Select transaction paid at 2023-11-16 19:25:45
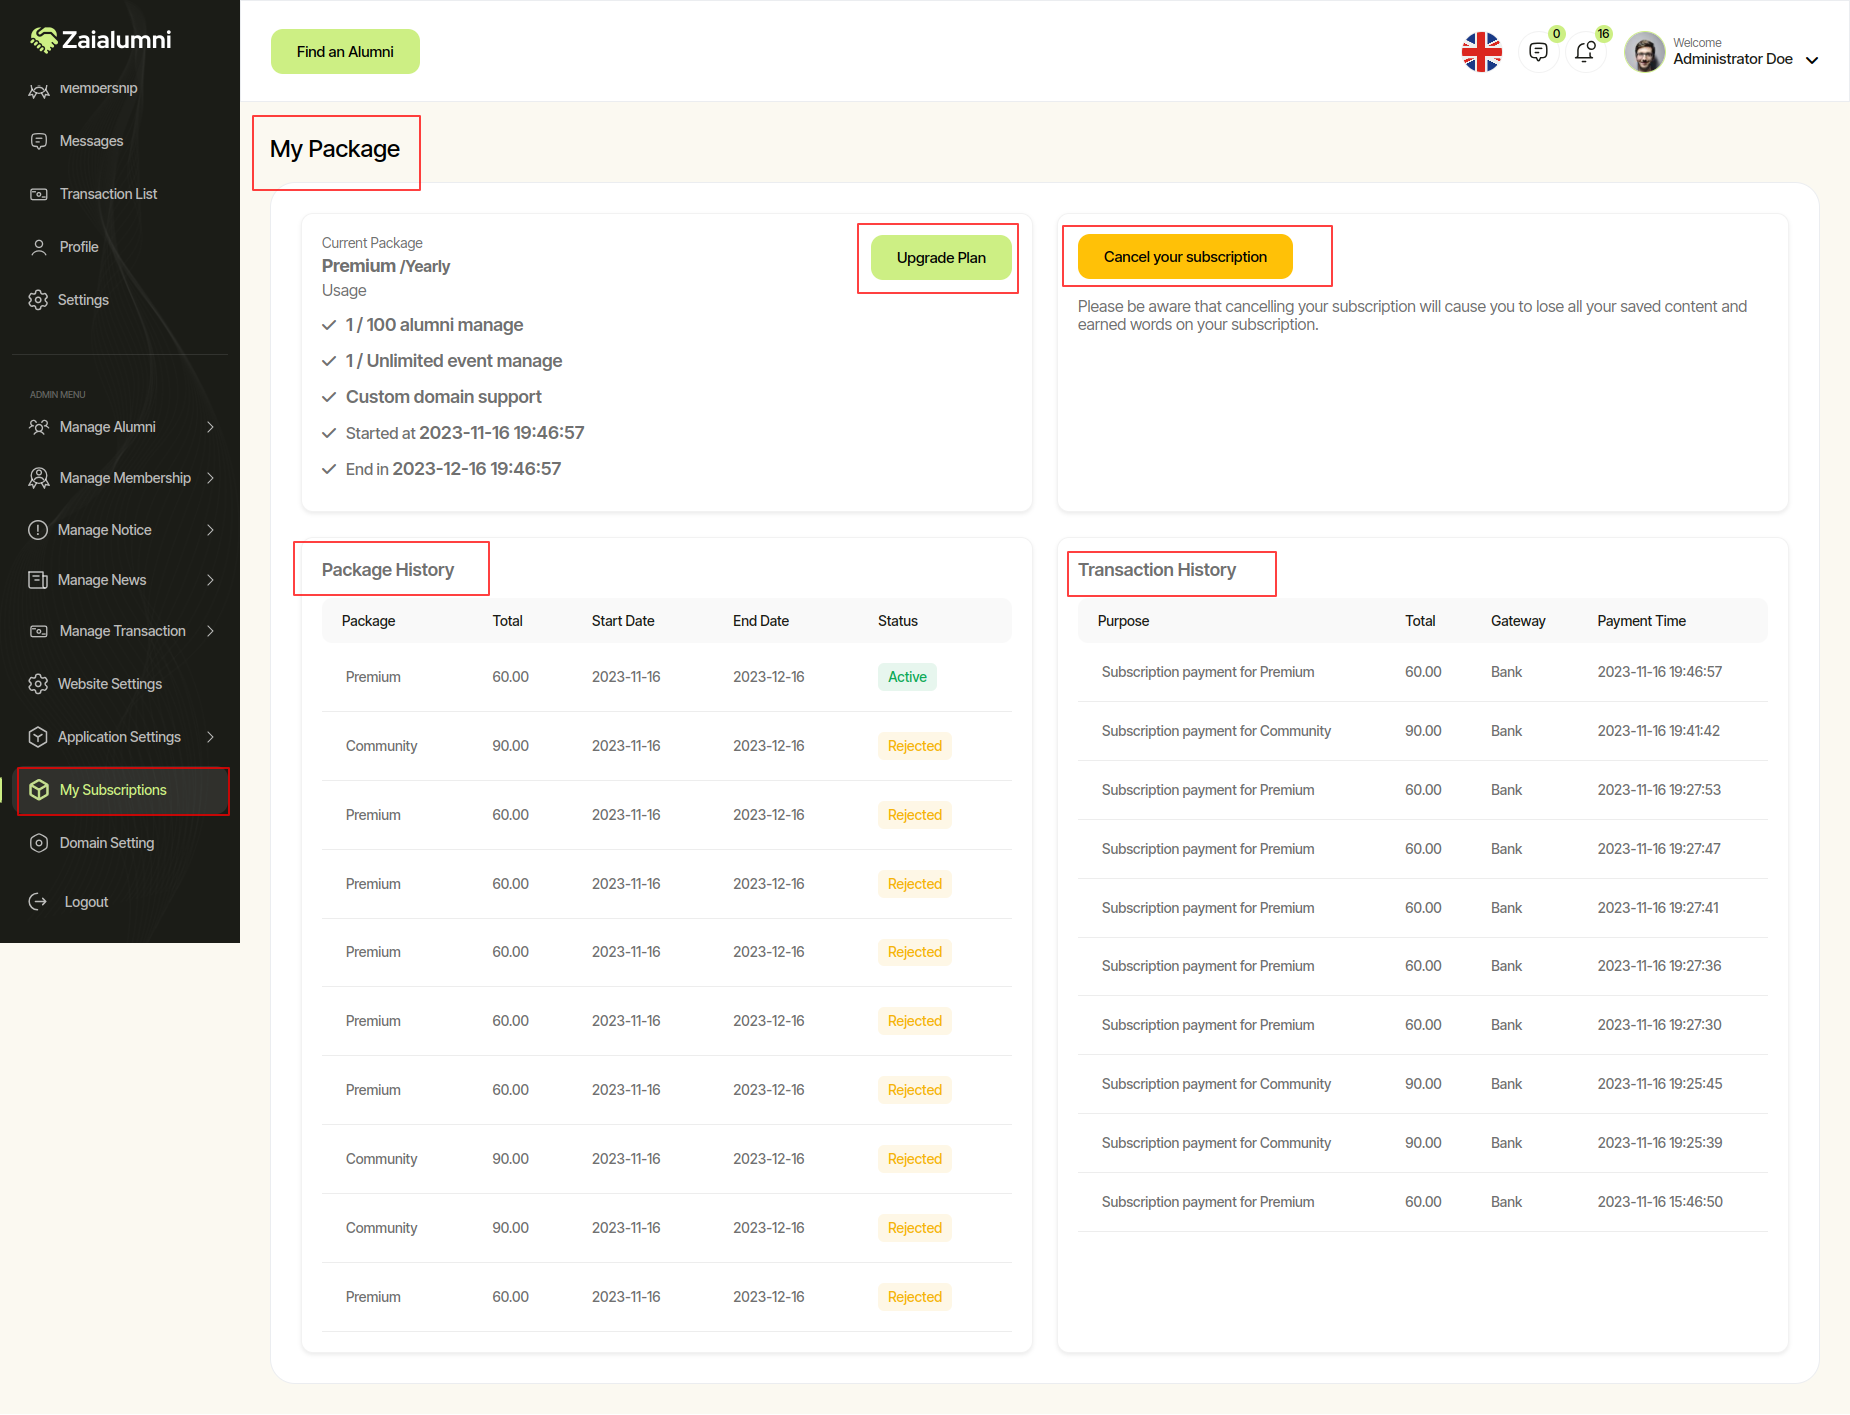The height and width of the screenshot is (1415, 1850). coord(1422,1084)
